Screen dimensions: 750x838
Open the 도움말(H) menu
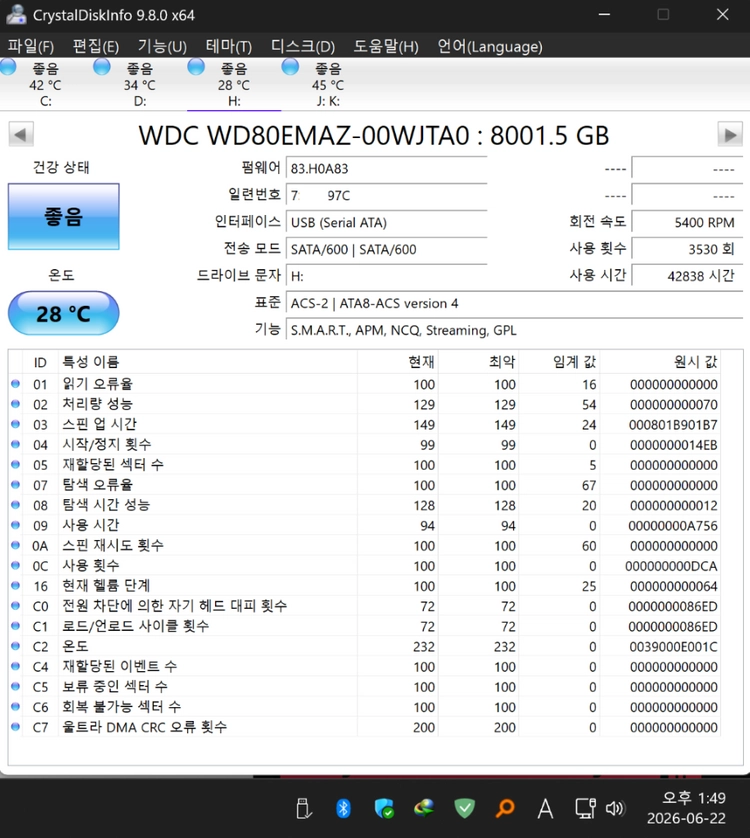(x=385, y=46)
